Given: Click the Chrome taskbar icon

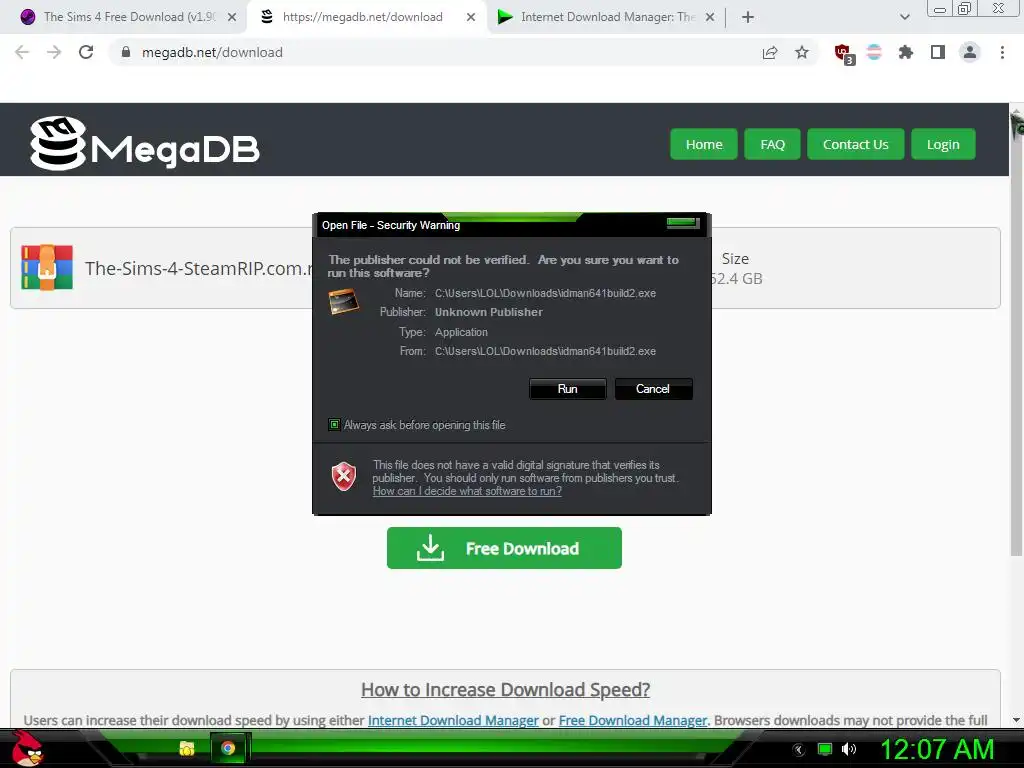Looking at the screenshot, I should point(228,748).
